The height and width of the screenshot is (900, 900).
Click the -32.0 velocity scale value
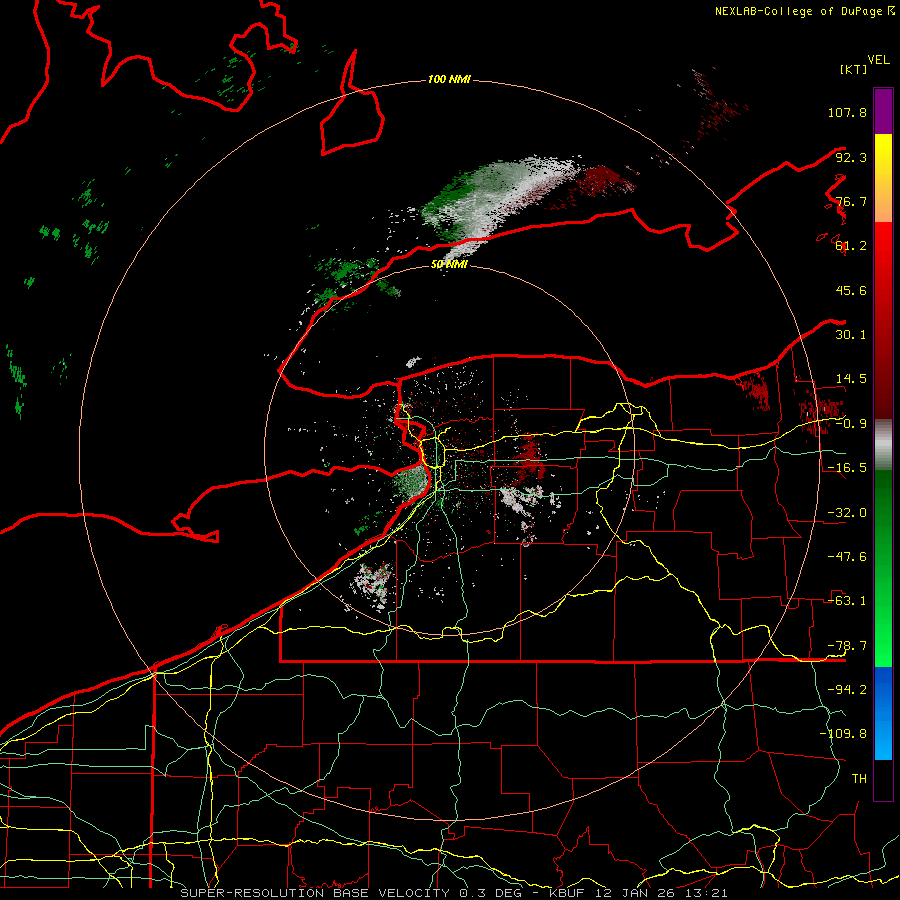click(x=847, y=513)
